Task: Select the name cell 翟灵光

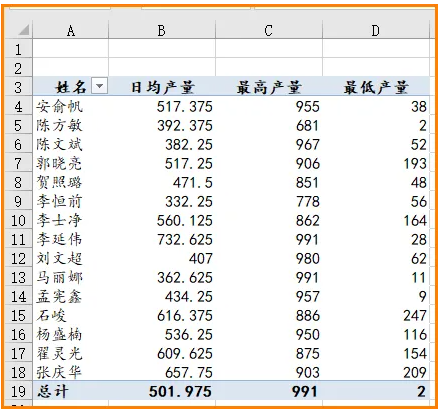Action: 71,353
